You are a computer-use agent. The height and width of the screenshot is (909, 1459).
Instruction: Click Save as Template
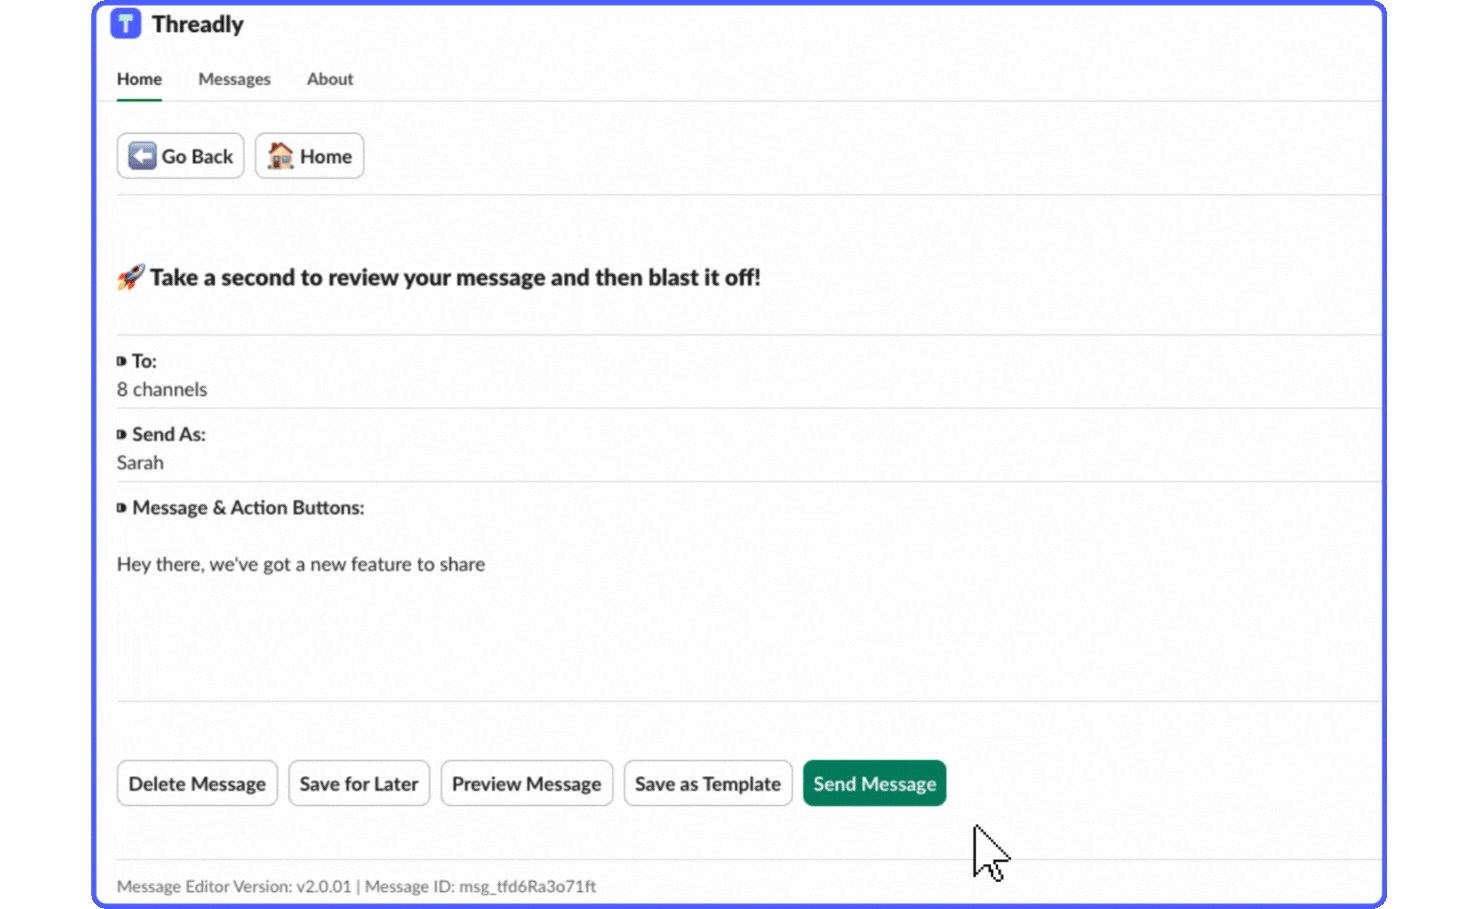point(708,783)
